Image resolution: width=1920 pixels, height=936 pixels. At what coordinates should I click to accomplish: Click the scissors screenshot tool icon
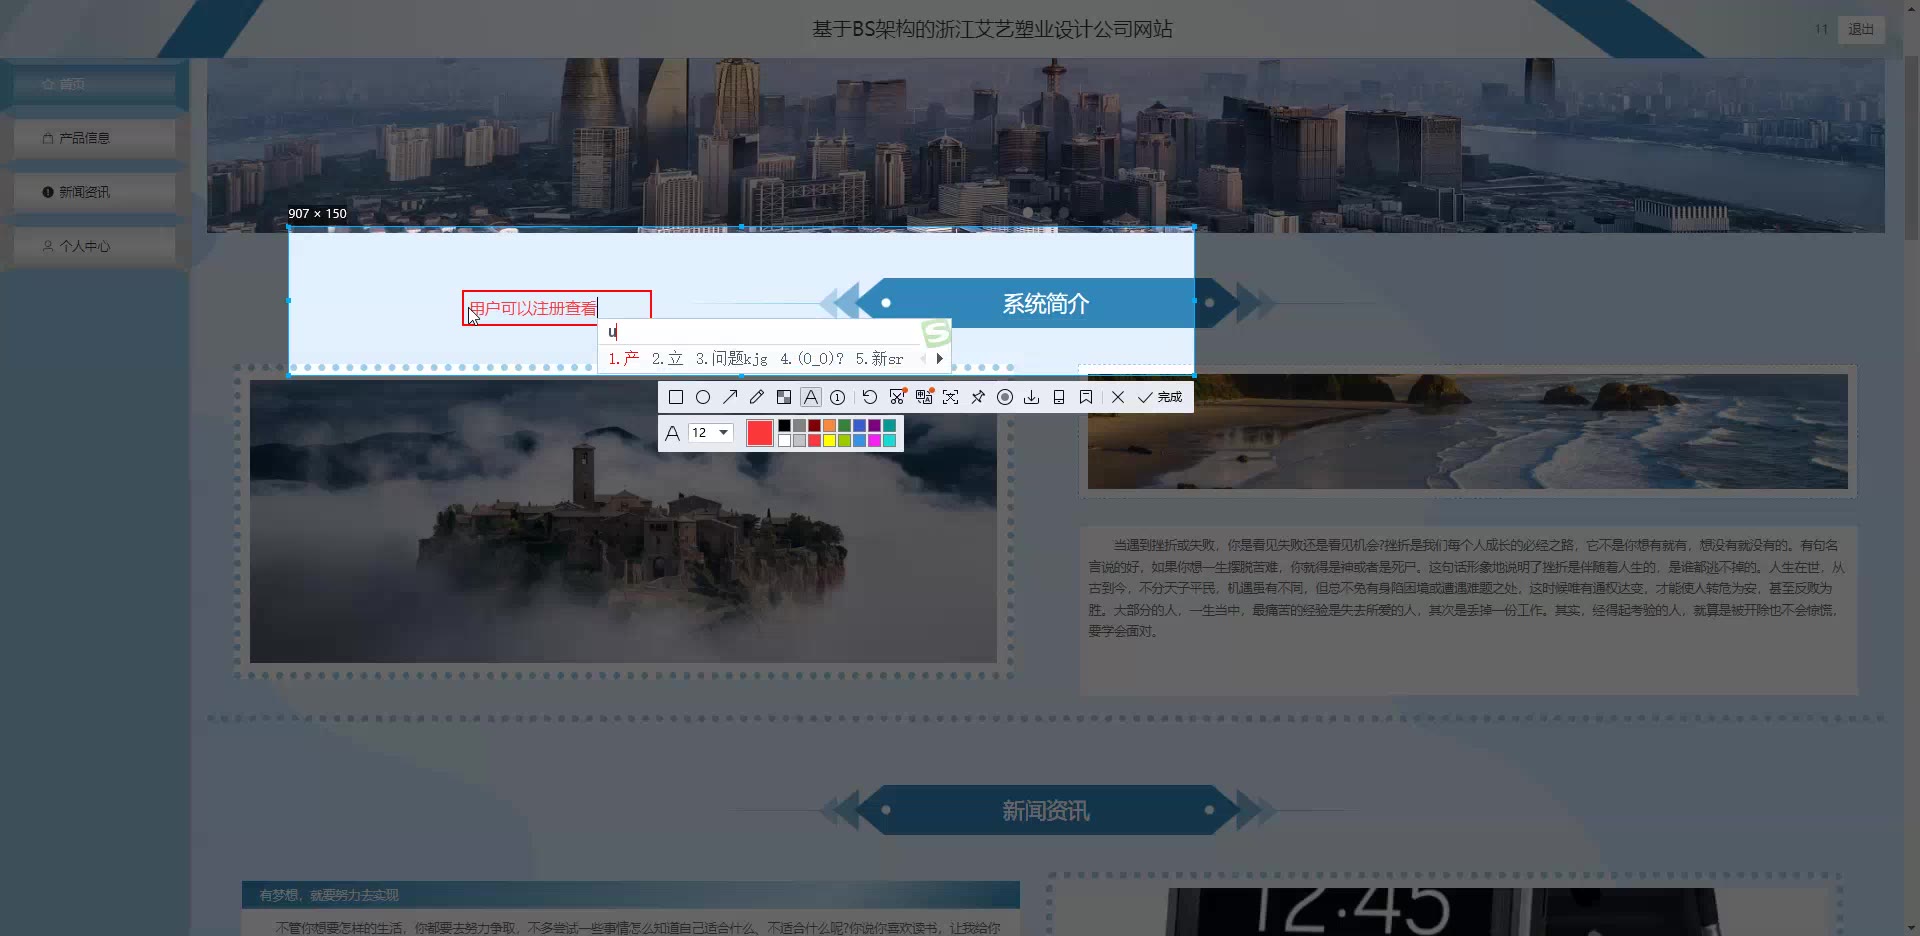pos(897,397)
